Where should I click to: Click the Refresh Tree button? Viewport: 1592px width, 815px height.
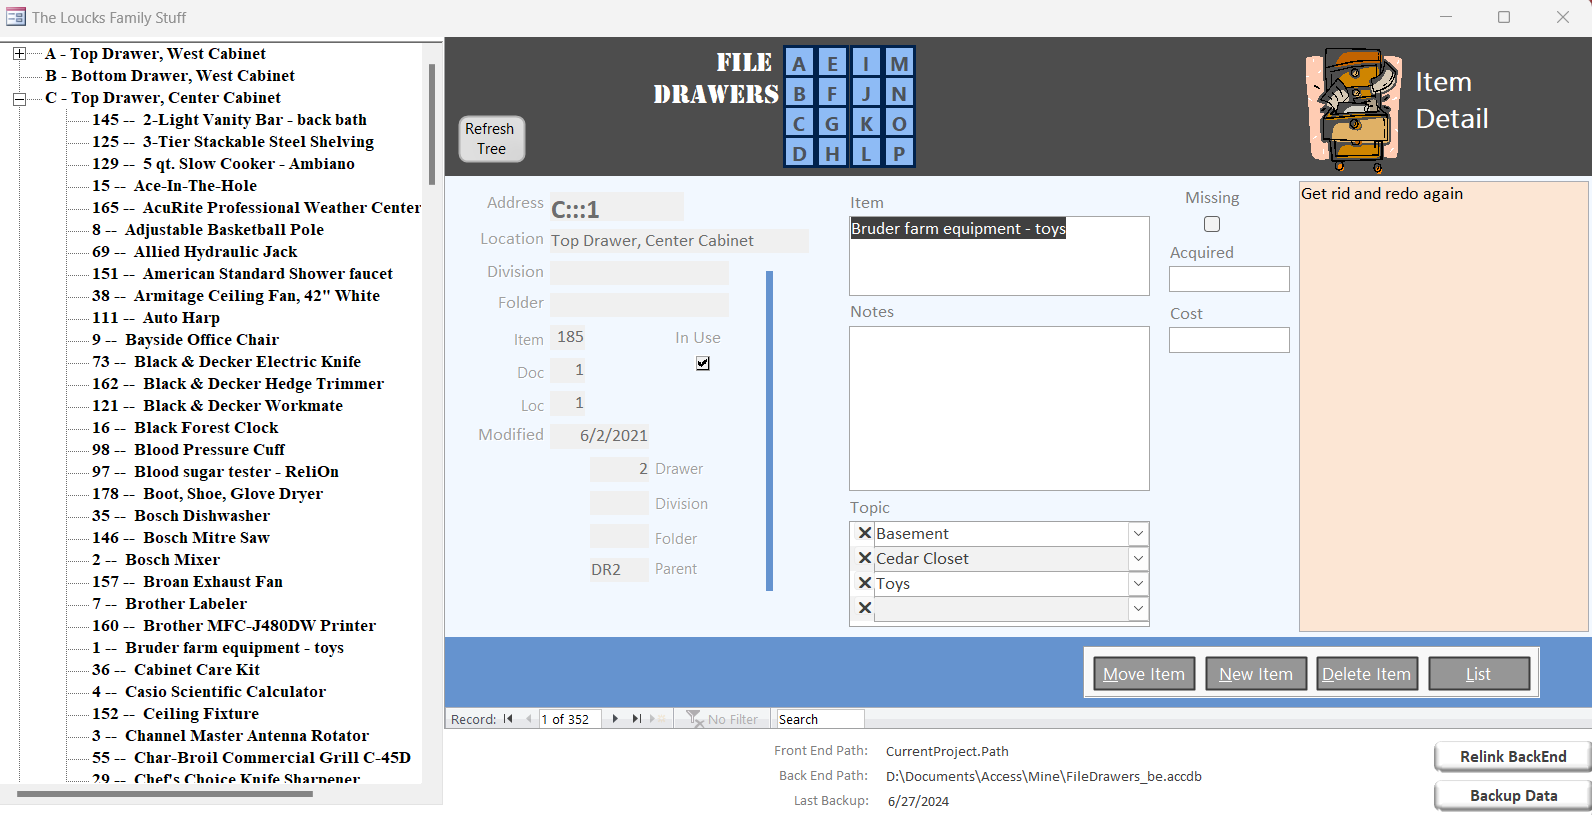(x=491, y=139)
